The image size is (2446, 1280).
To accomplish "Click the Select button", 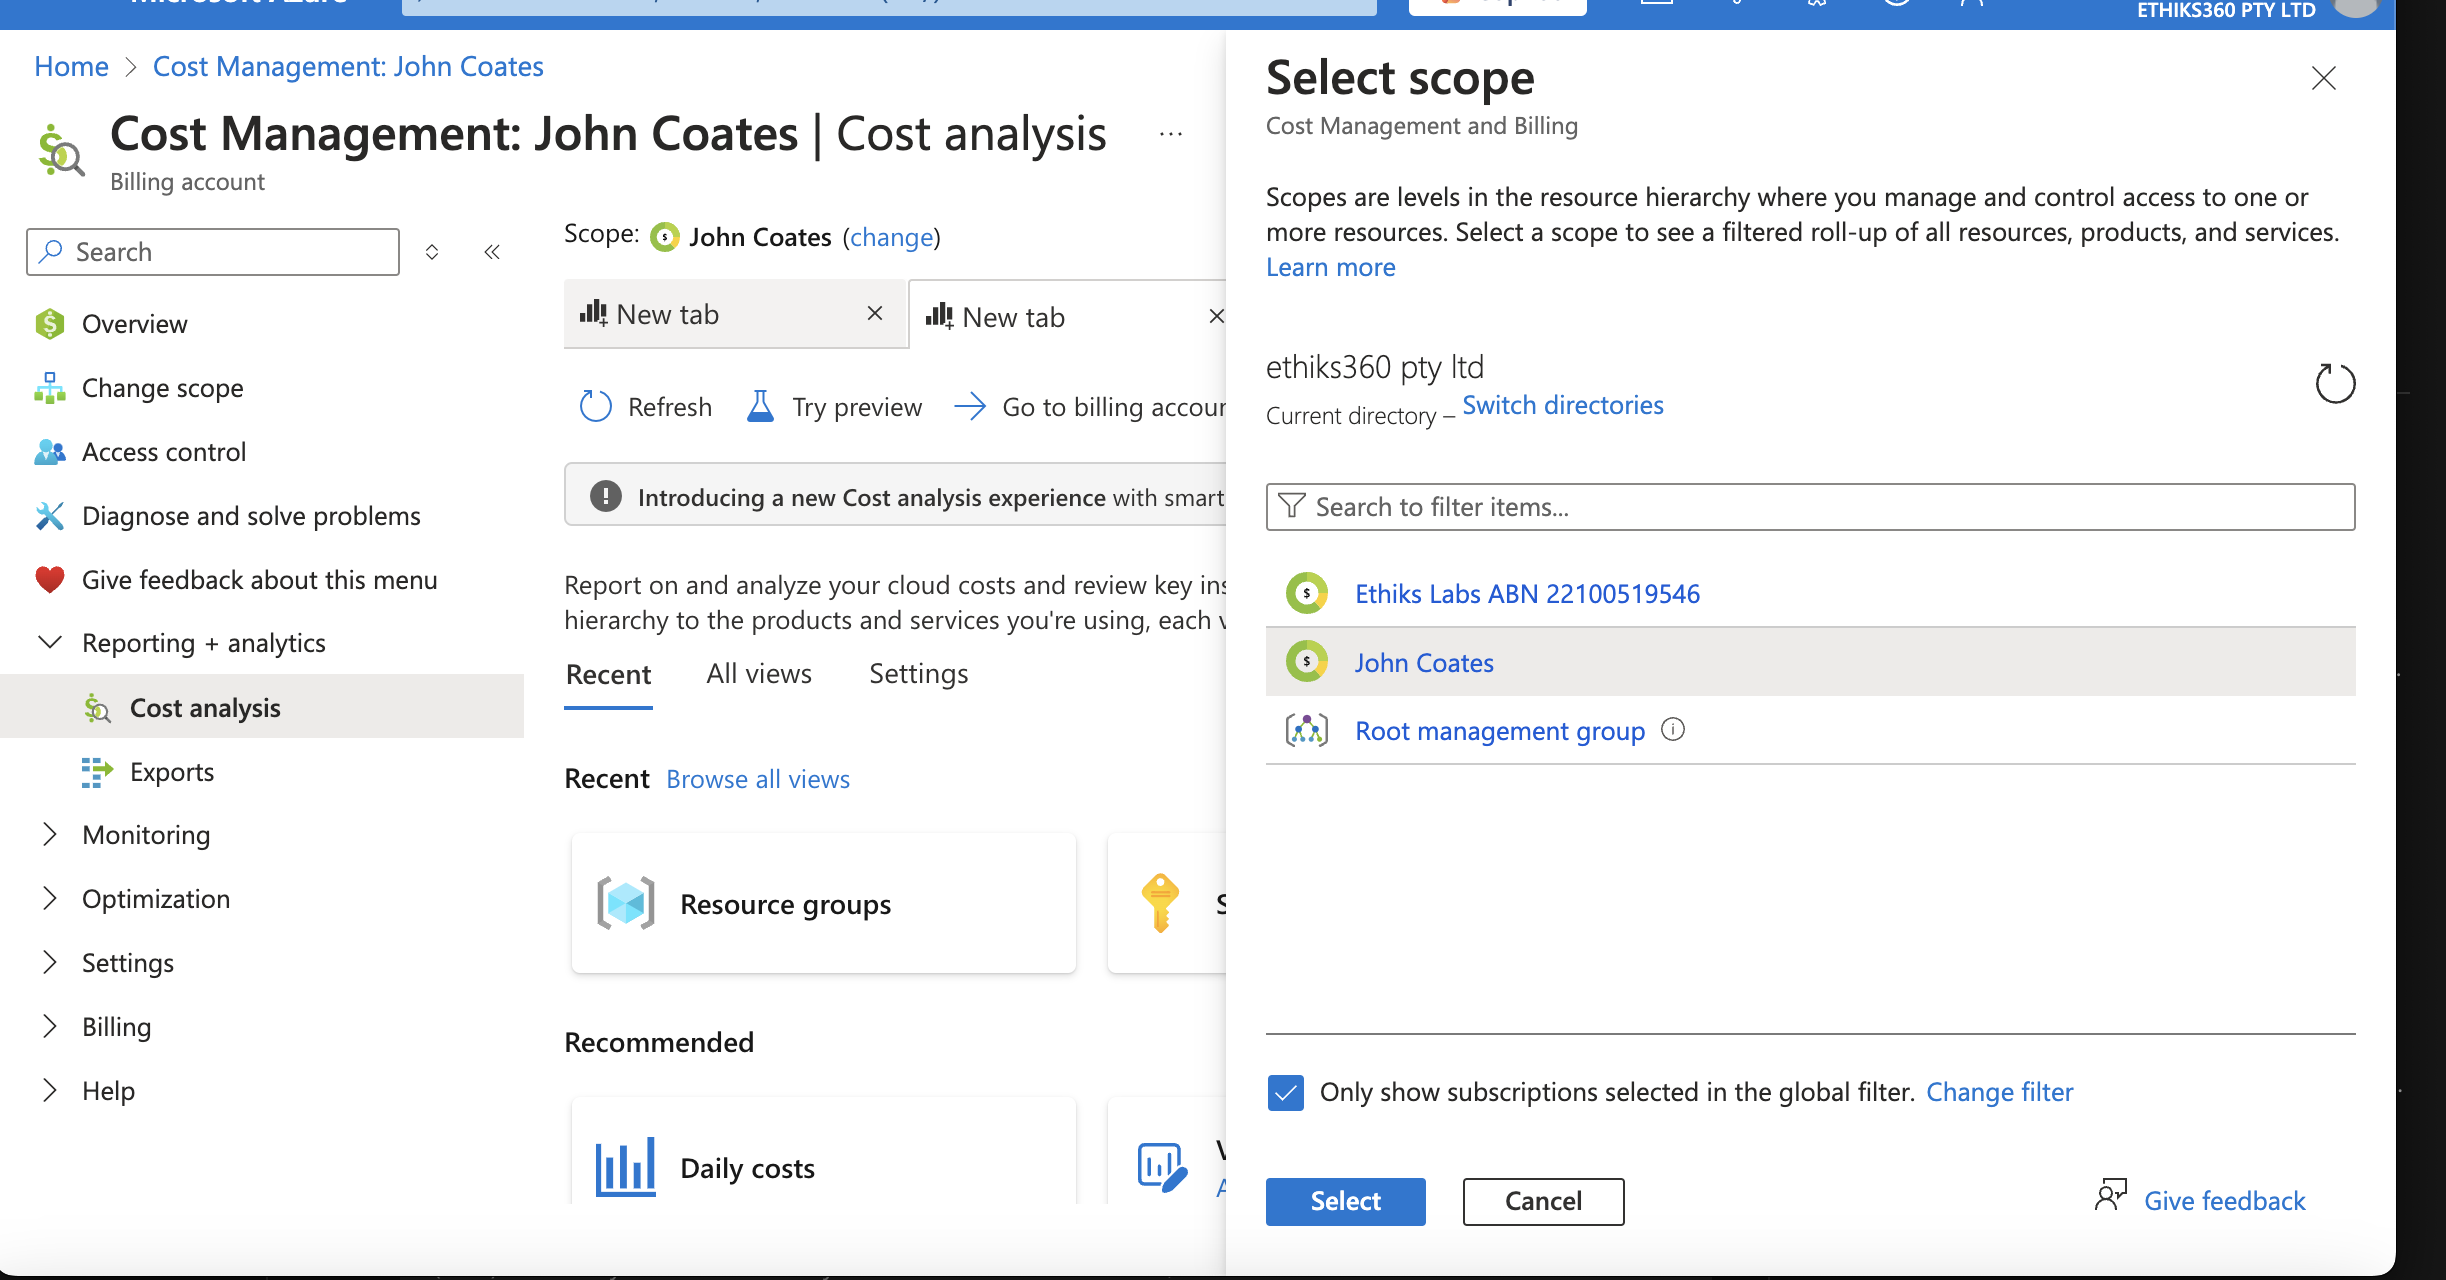I will point(1346,1201).
